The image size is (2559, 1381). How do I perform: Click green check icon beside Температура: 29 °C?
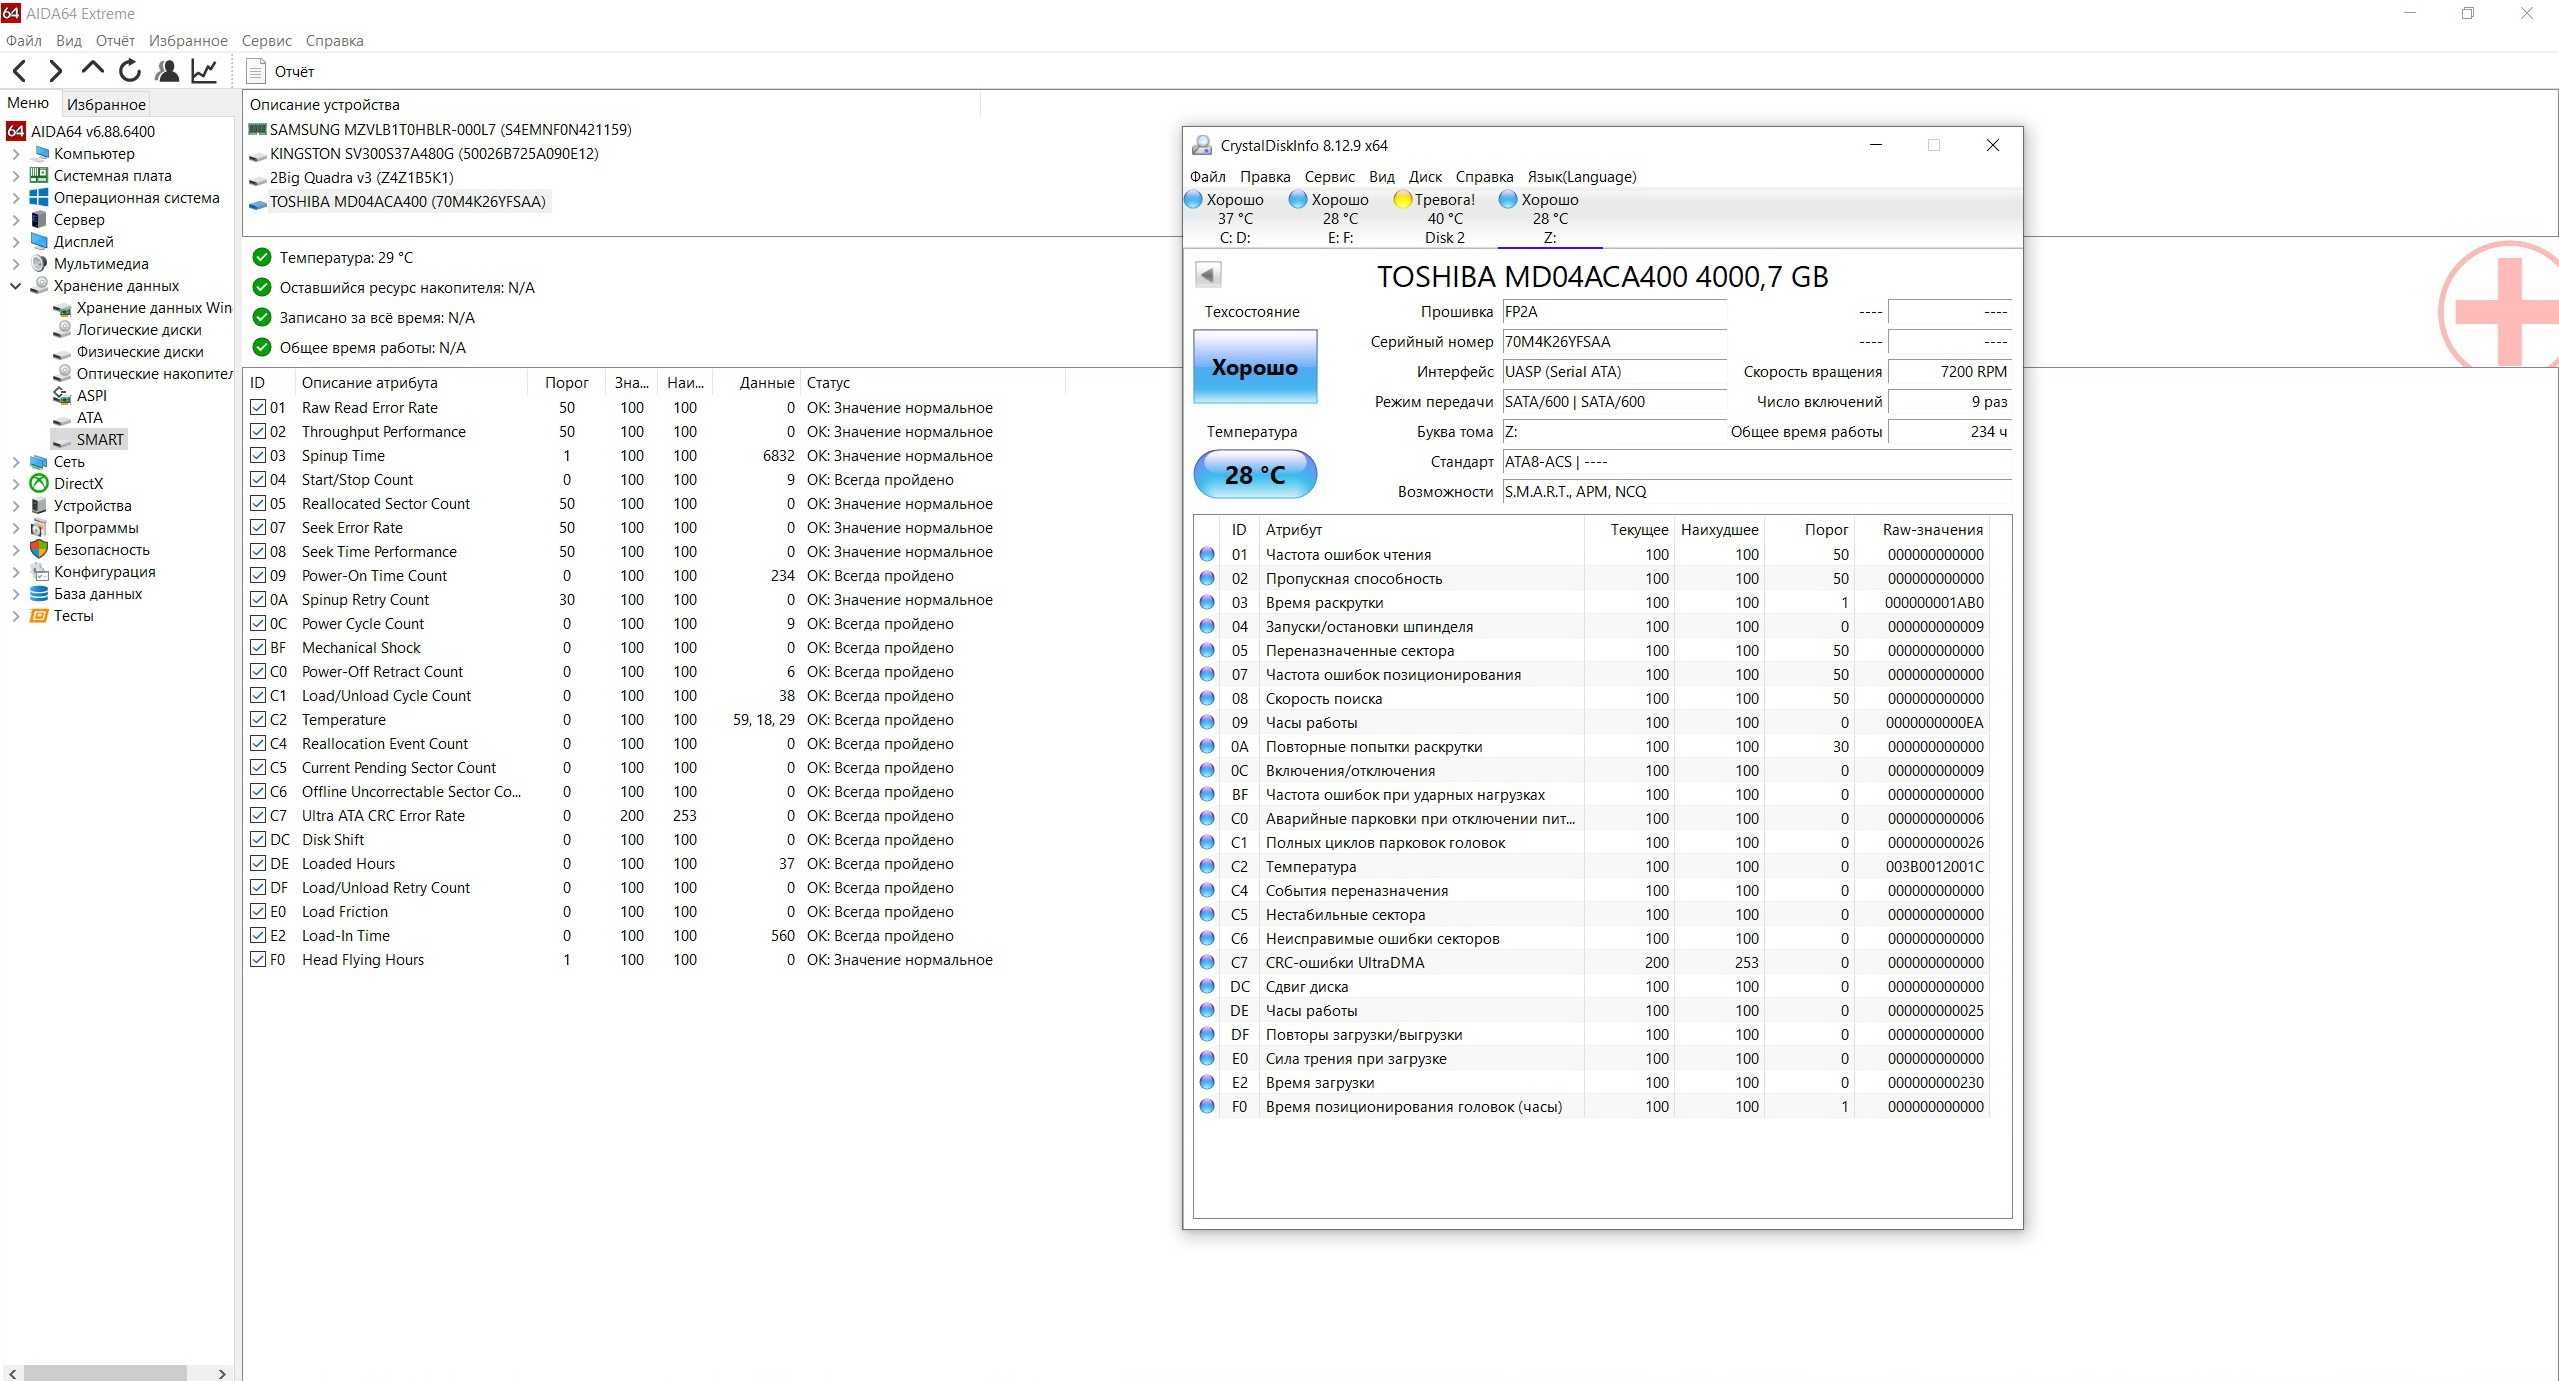pos(262,257)
